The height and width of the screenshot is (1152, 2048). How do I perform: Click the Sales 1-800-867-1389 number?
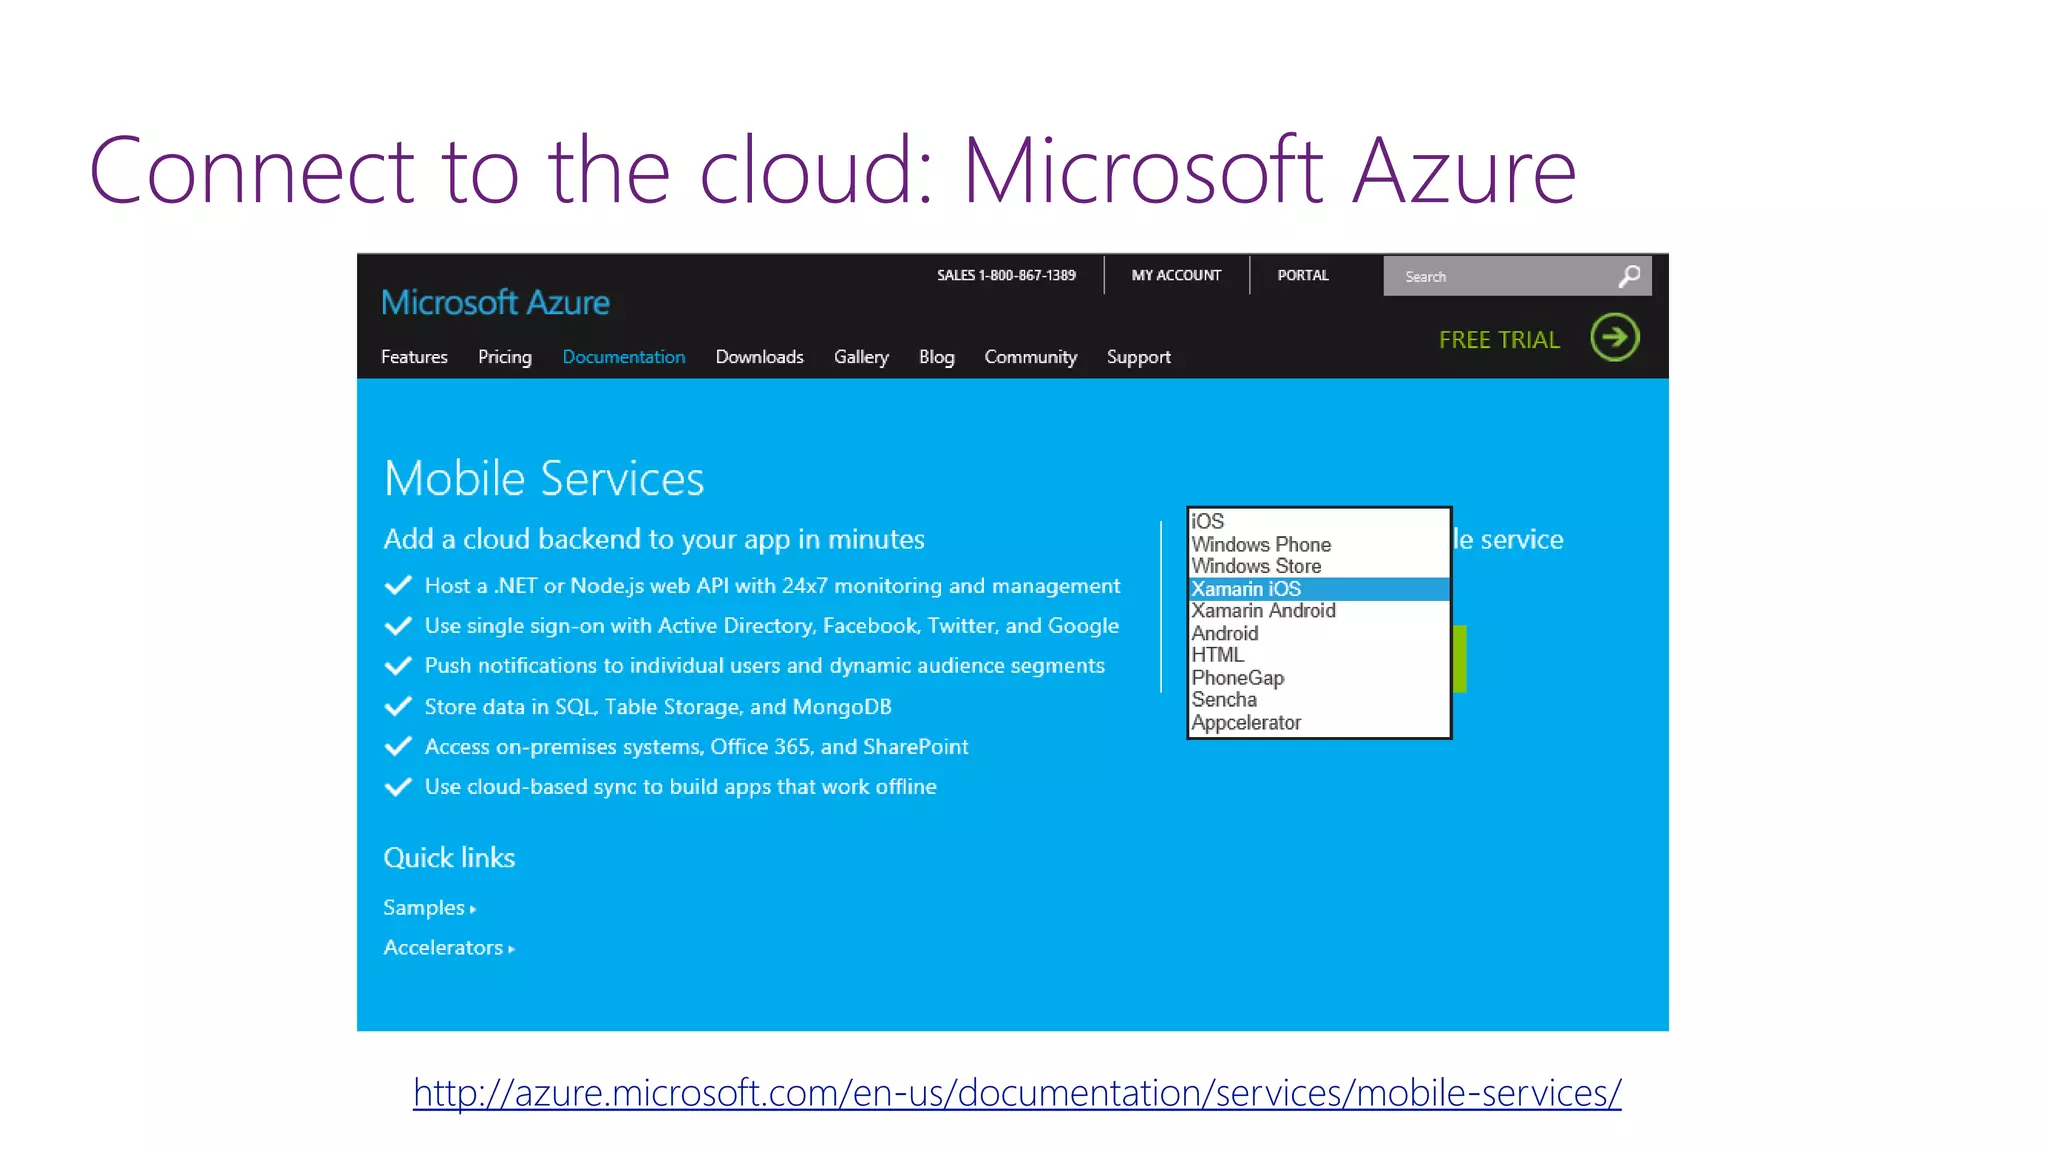point(1006,275)
